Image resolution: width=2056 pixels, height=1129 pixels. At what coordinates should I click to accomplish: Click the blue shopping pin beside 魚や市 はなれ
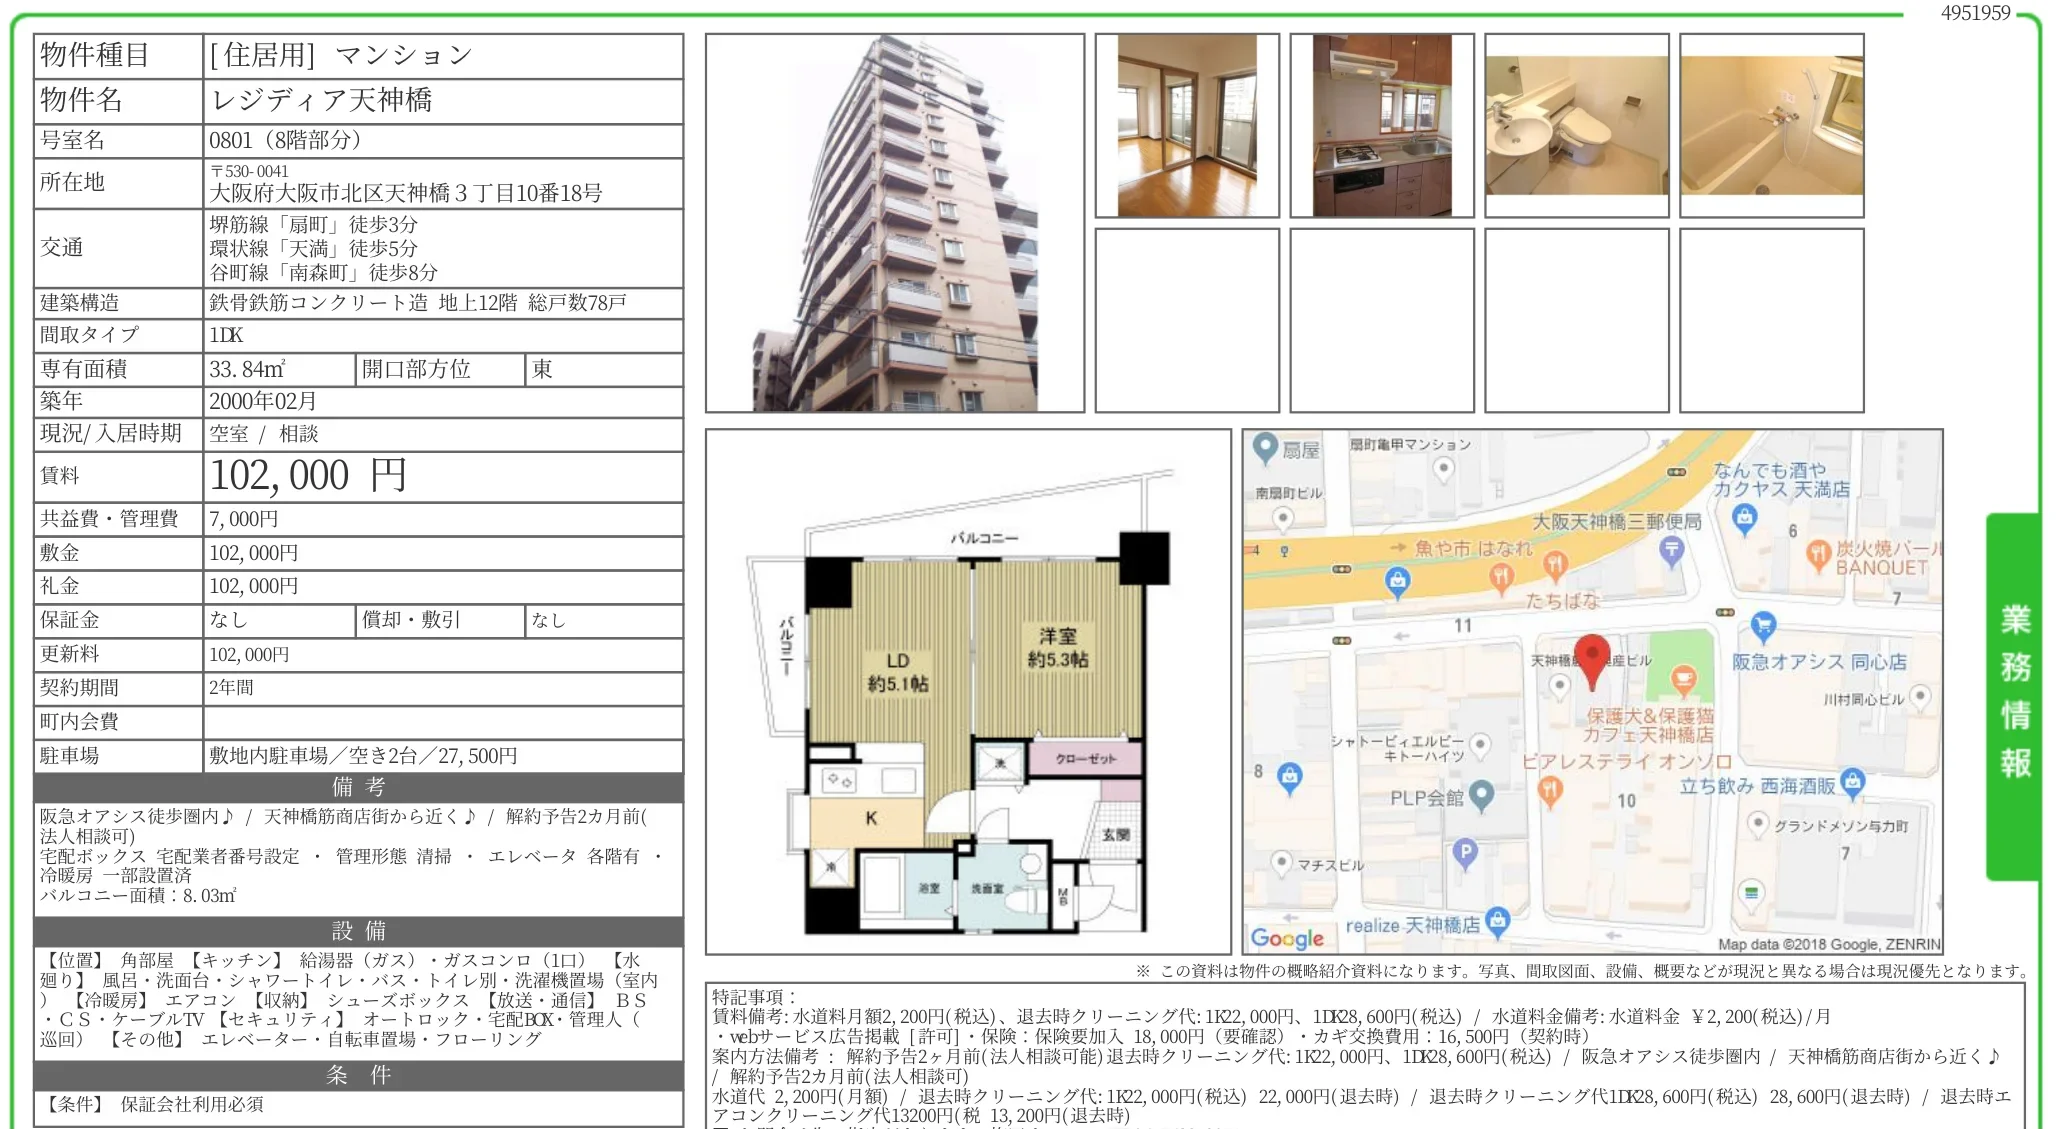[1397, 582]
